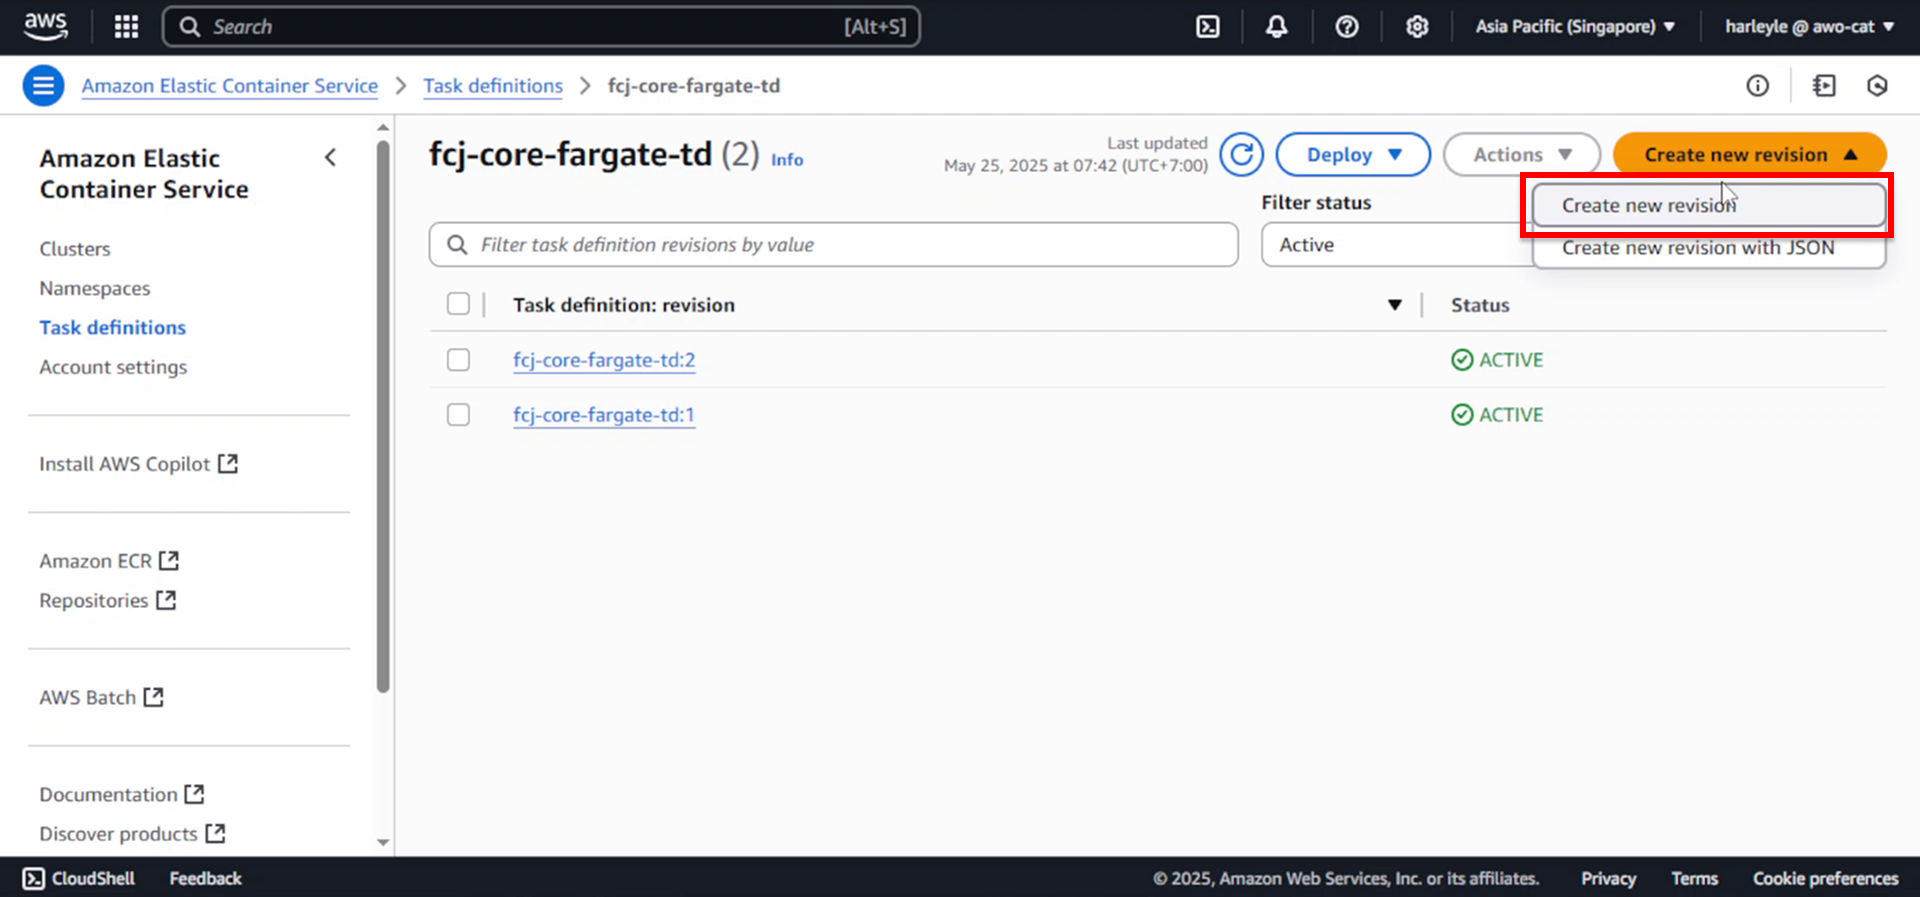Viewport: 1920px width, 897px height.
Task: Click the sidebar scroll up arrow
Action: click(x=383, y=128)
